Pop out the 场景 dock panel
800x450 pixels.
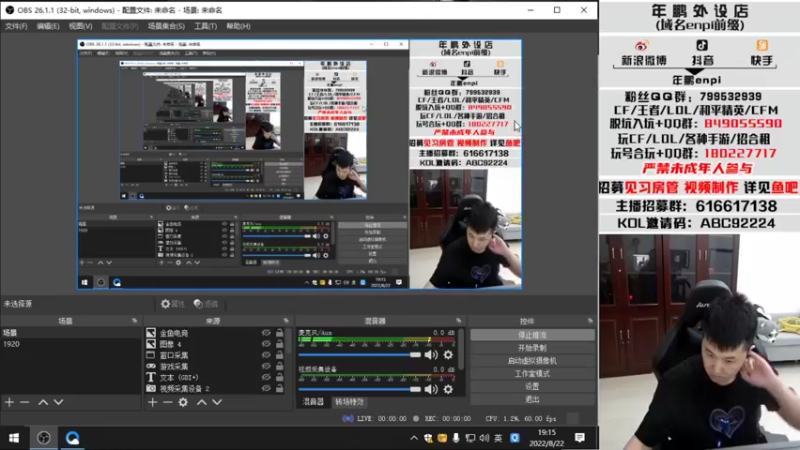(134, 321)
